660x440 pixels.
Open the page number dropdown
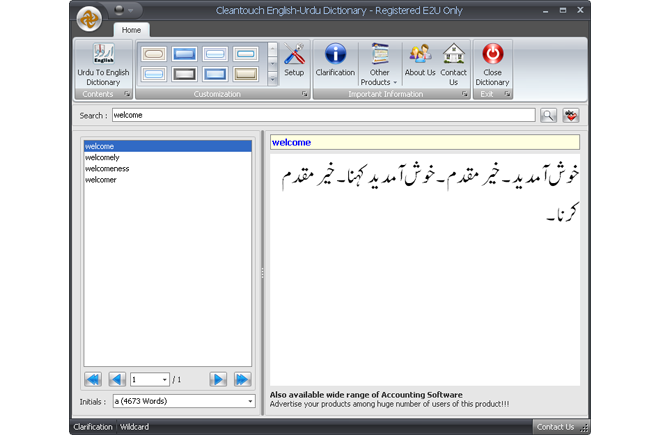(165, 380)
